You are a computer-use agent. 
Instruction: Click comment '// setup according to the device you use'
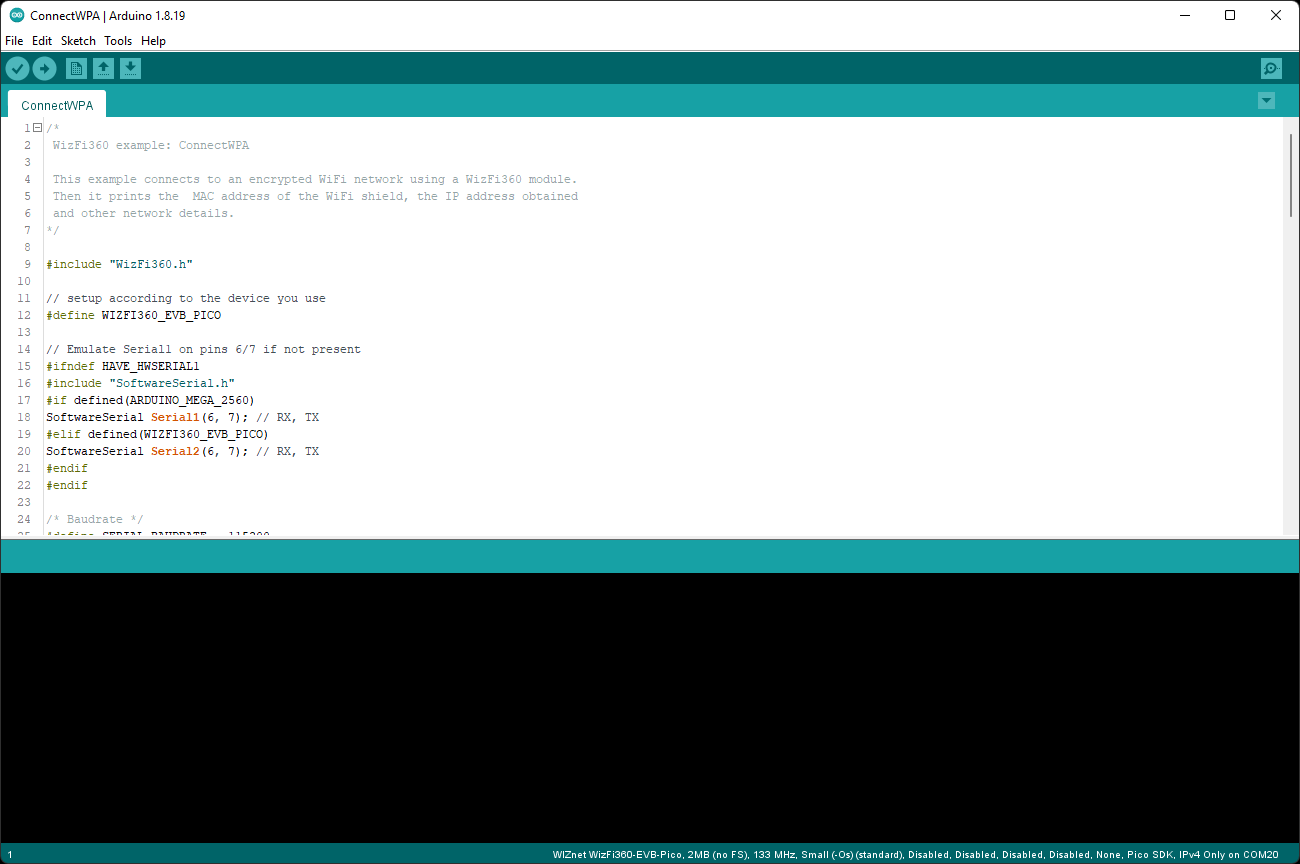[186, 298]
